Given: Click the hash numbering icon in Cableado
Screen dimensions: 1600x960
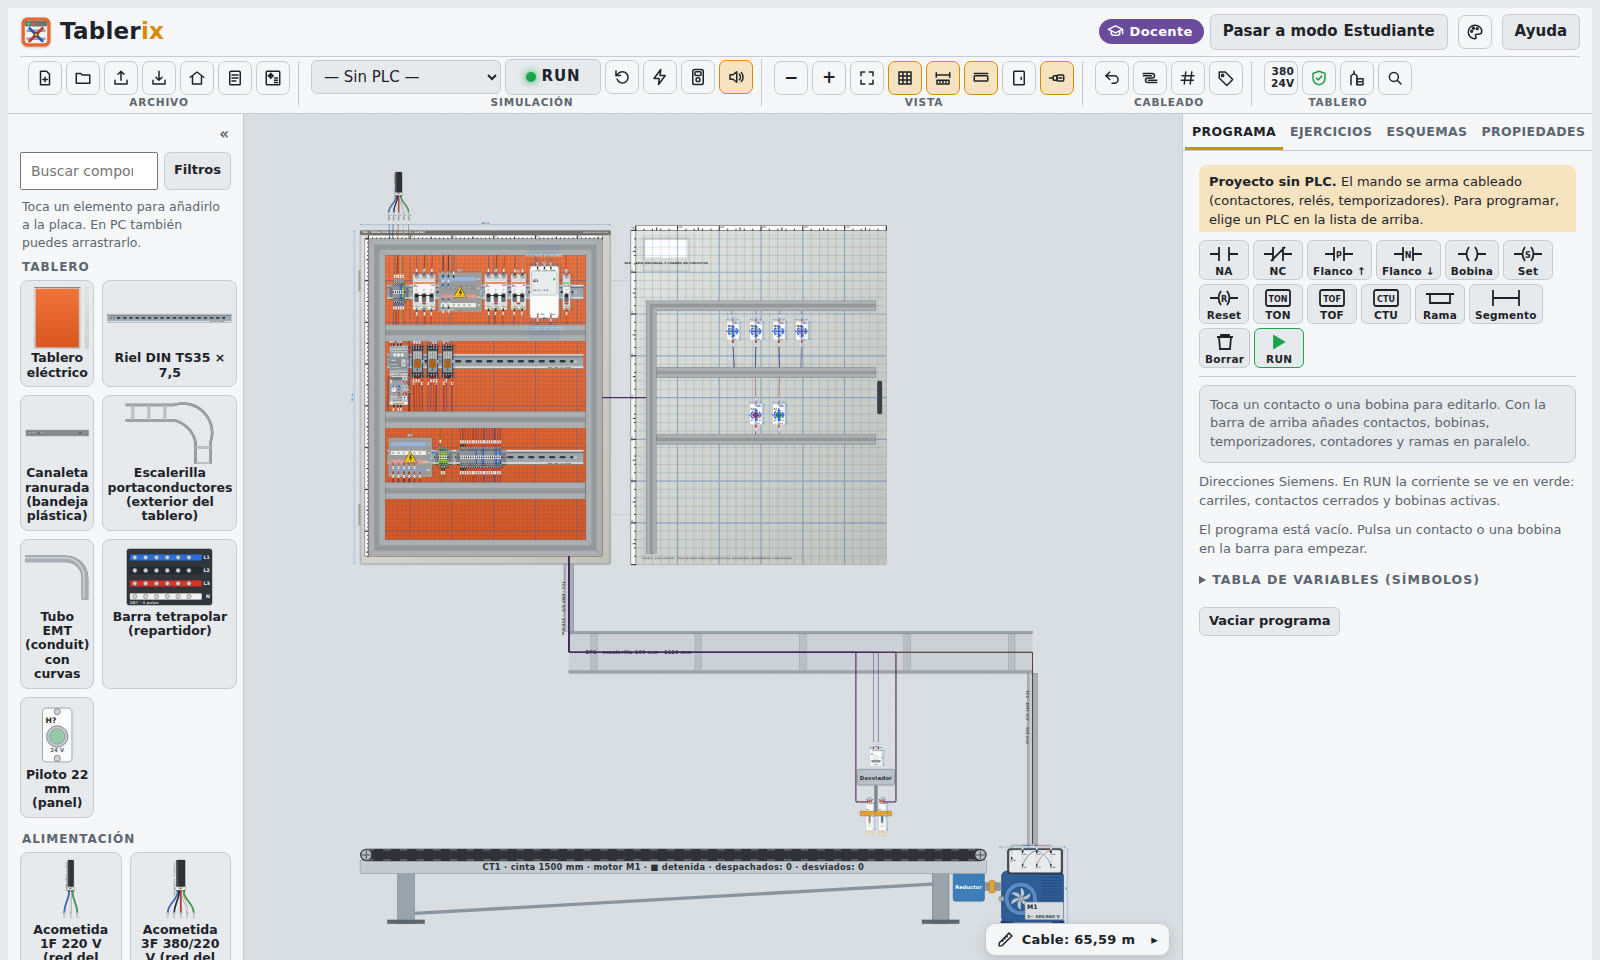Looking at the screenshot, I should [1188, 78].
